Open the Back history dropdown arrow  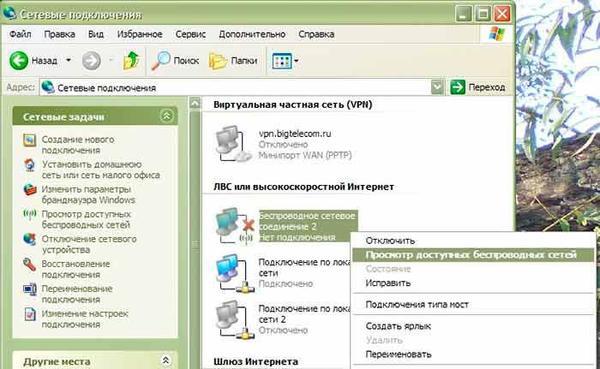click(x=68, y=60)
